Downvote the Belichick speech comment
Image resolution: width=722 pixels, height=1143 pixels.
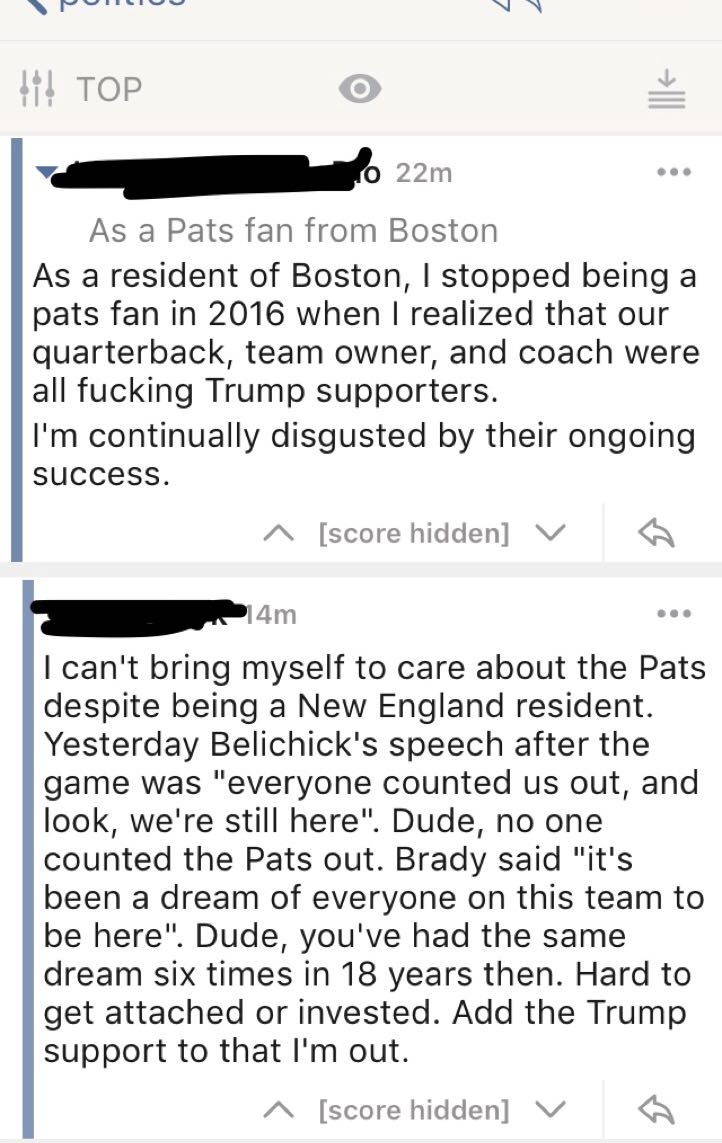[x=551, y=1110]
